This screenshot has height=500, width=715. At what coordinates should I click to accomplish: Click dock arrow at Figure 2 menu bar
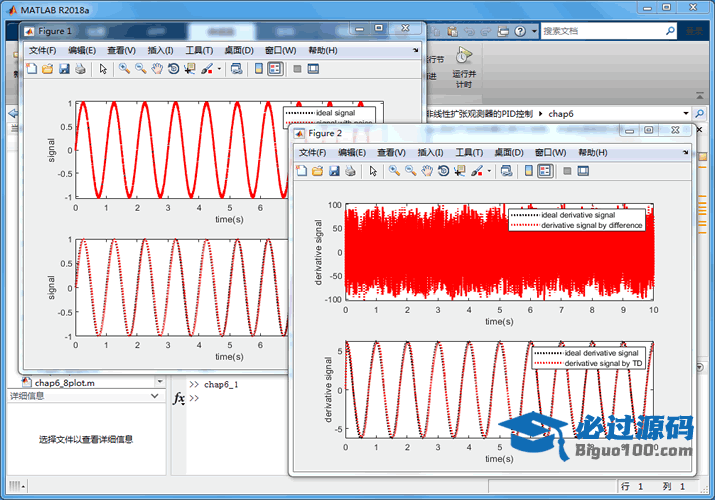[x=685, y=152]
